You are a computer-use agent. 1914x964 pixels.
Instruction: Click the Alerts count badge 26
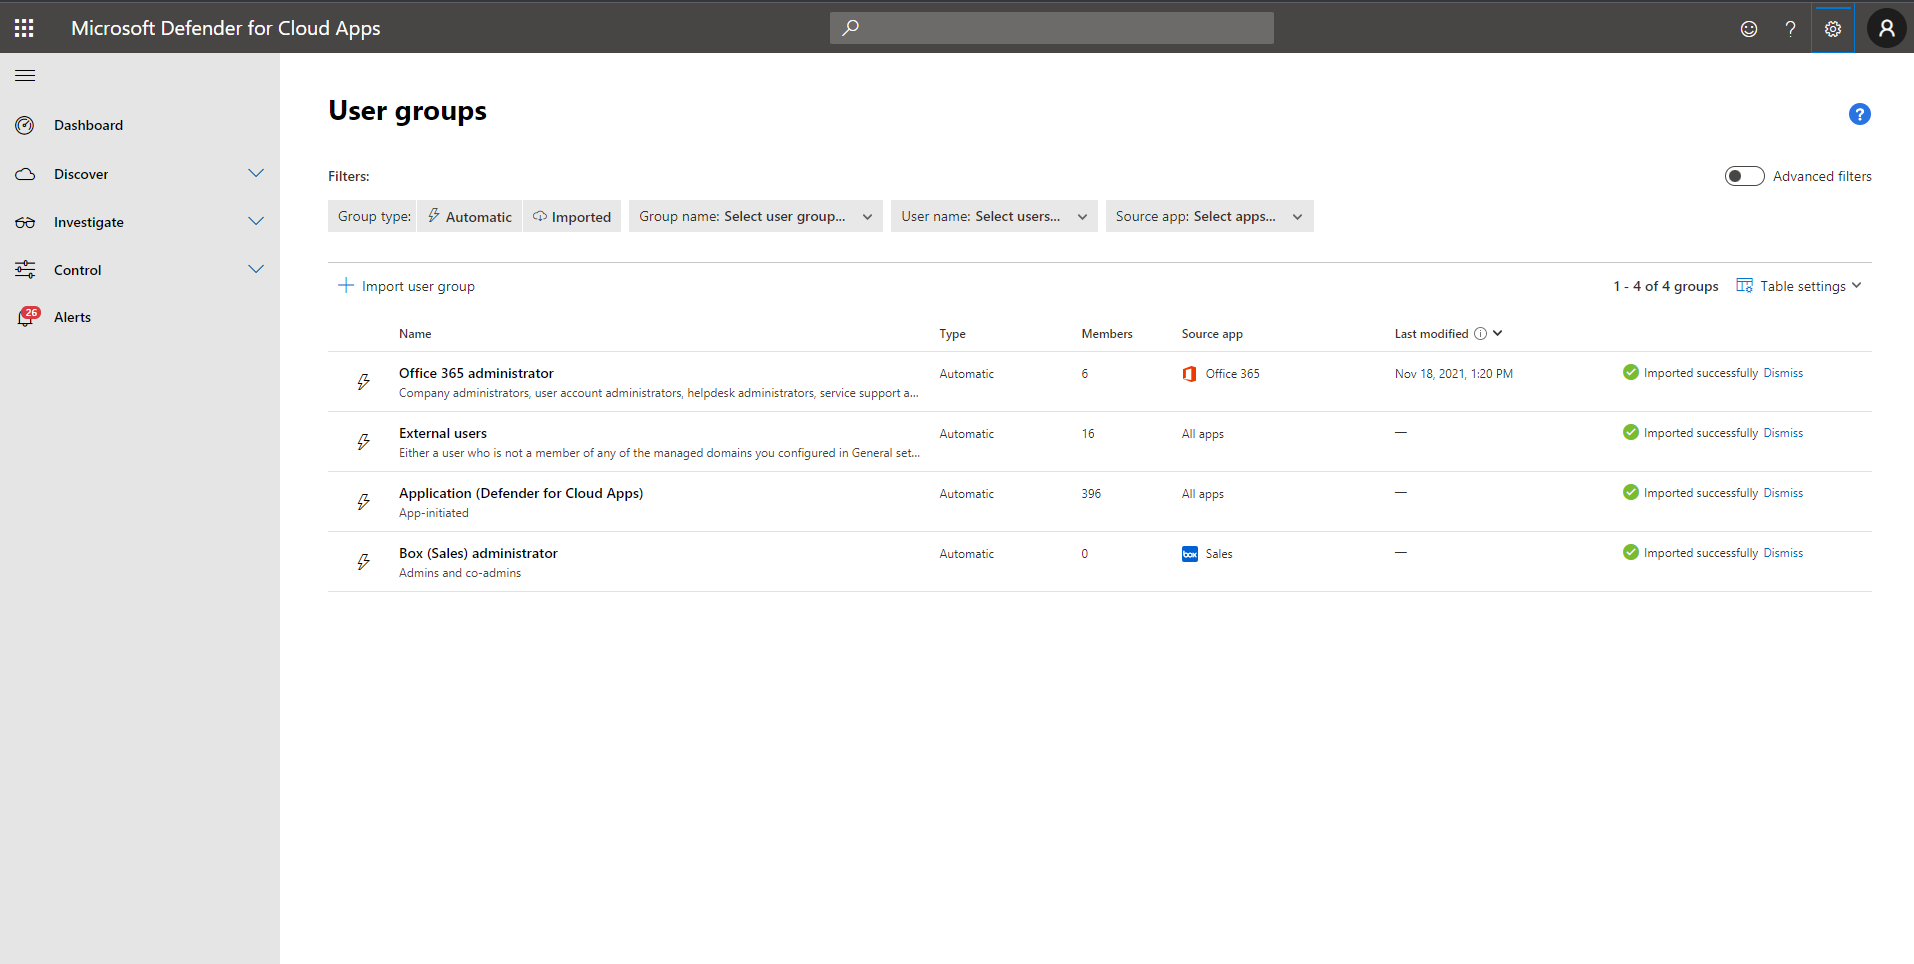[32, 312]
